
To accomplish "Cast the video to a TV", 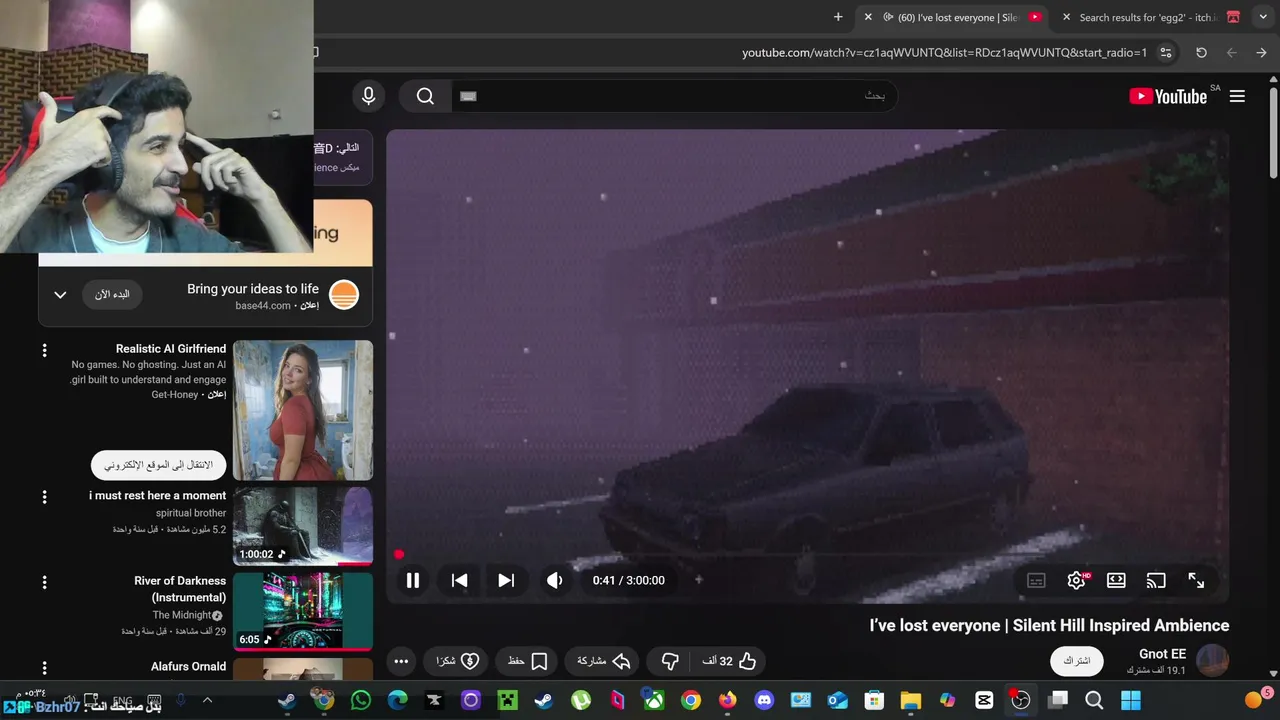I will (x=1156, y=580).
